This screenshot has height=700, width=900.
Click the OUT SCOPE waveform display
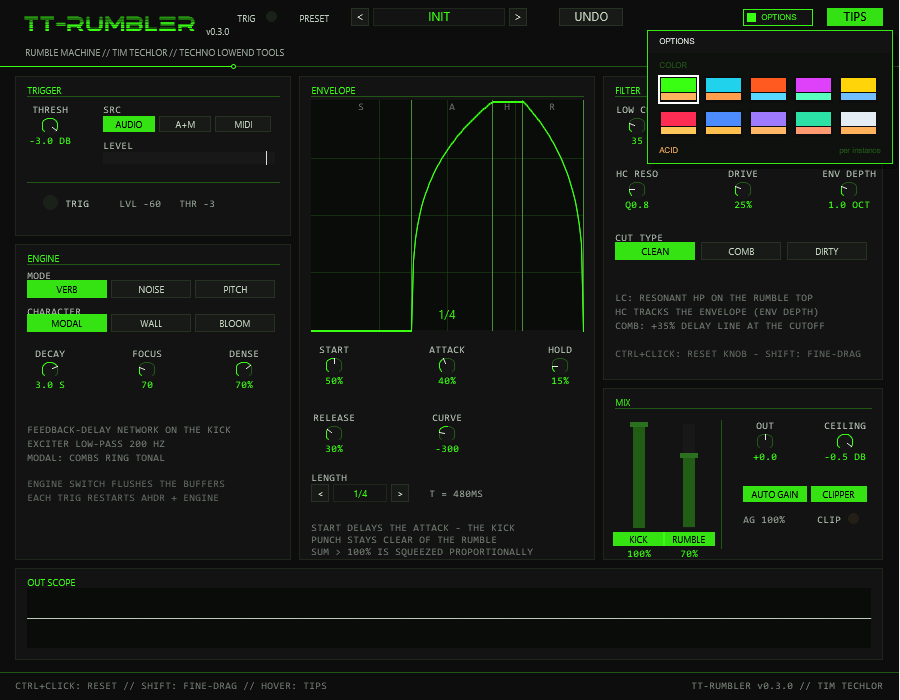[x=449, y=618]
